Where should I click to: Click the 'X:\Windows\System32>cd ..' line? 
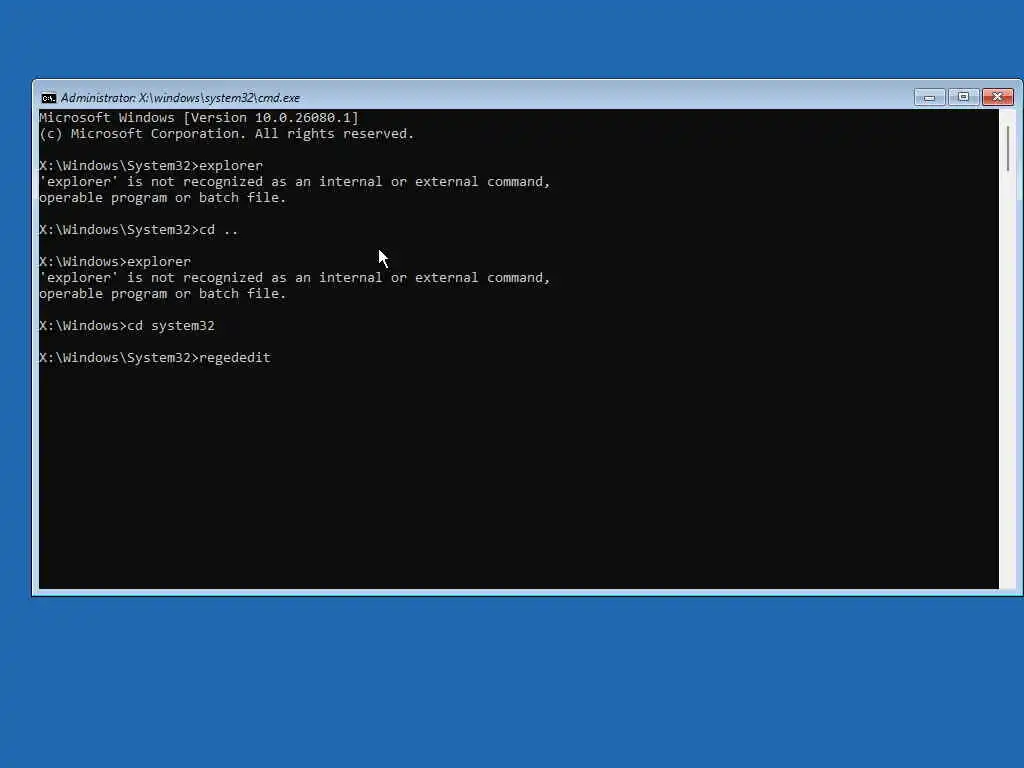[x=139, y=230]
